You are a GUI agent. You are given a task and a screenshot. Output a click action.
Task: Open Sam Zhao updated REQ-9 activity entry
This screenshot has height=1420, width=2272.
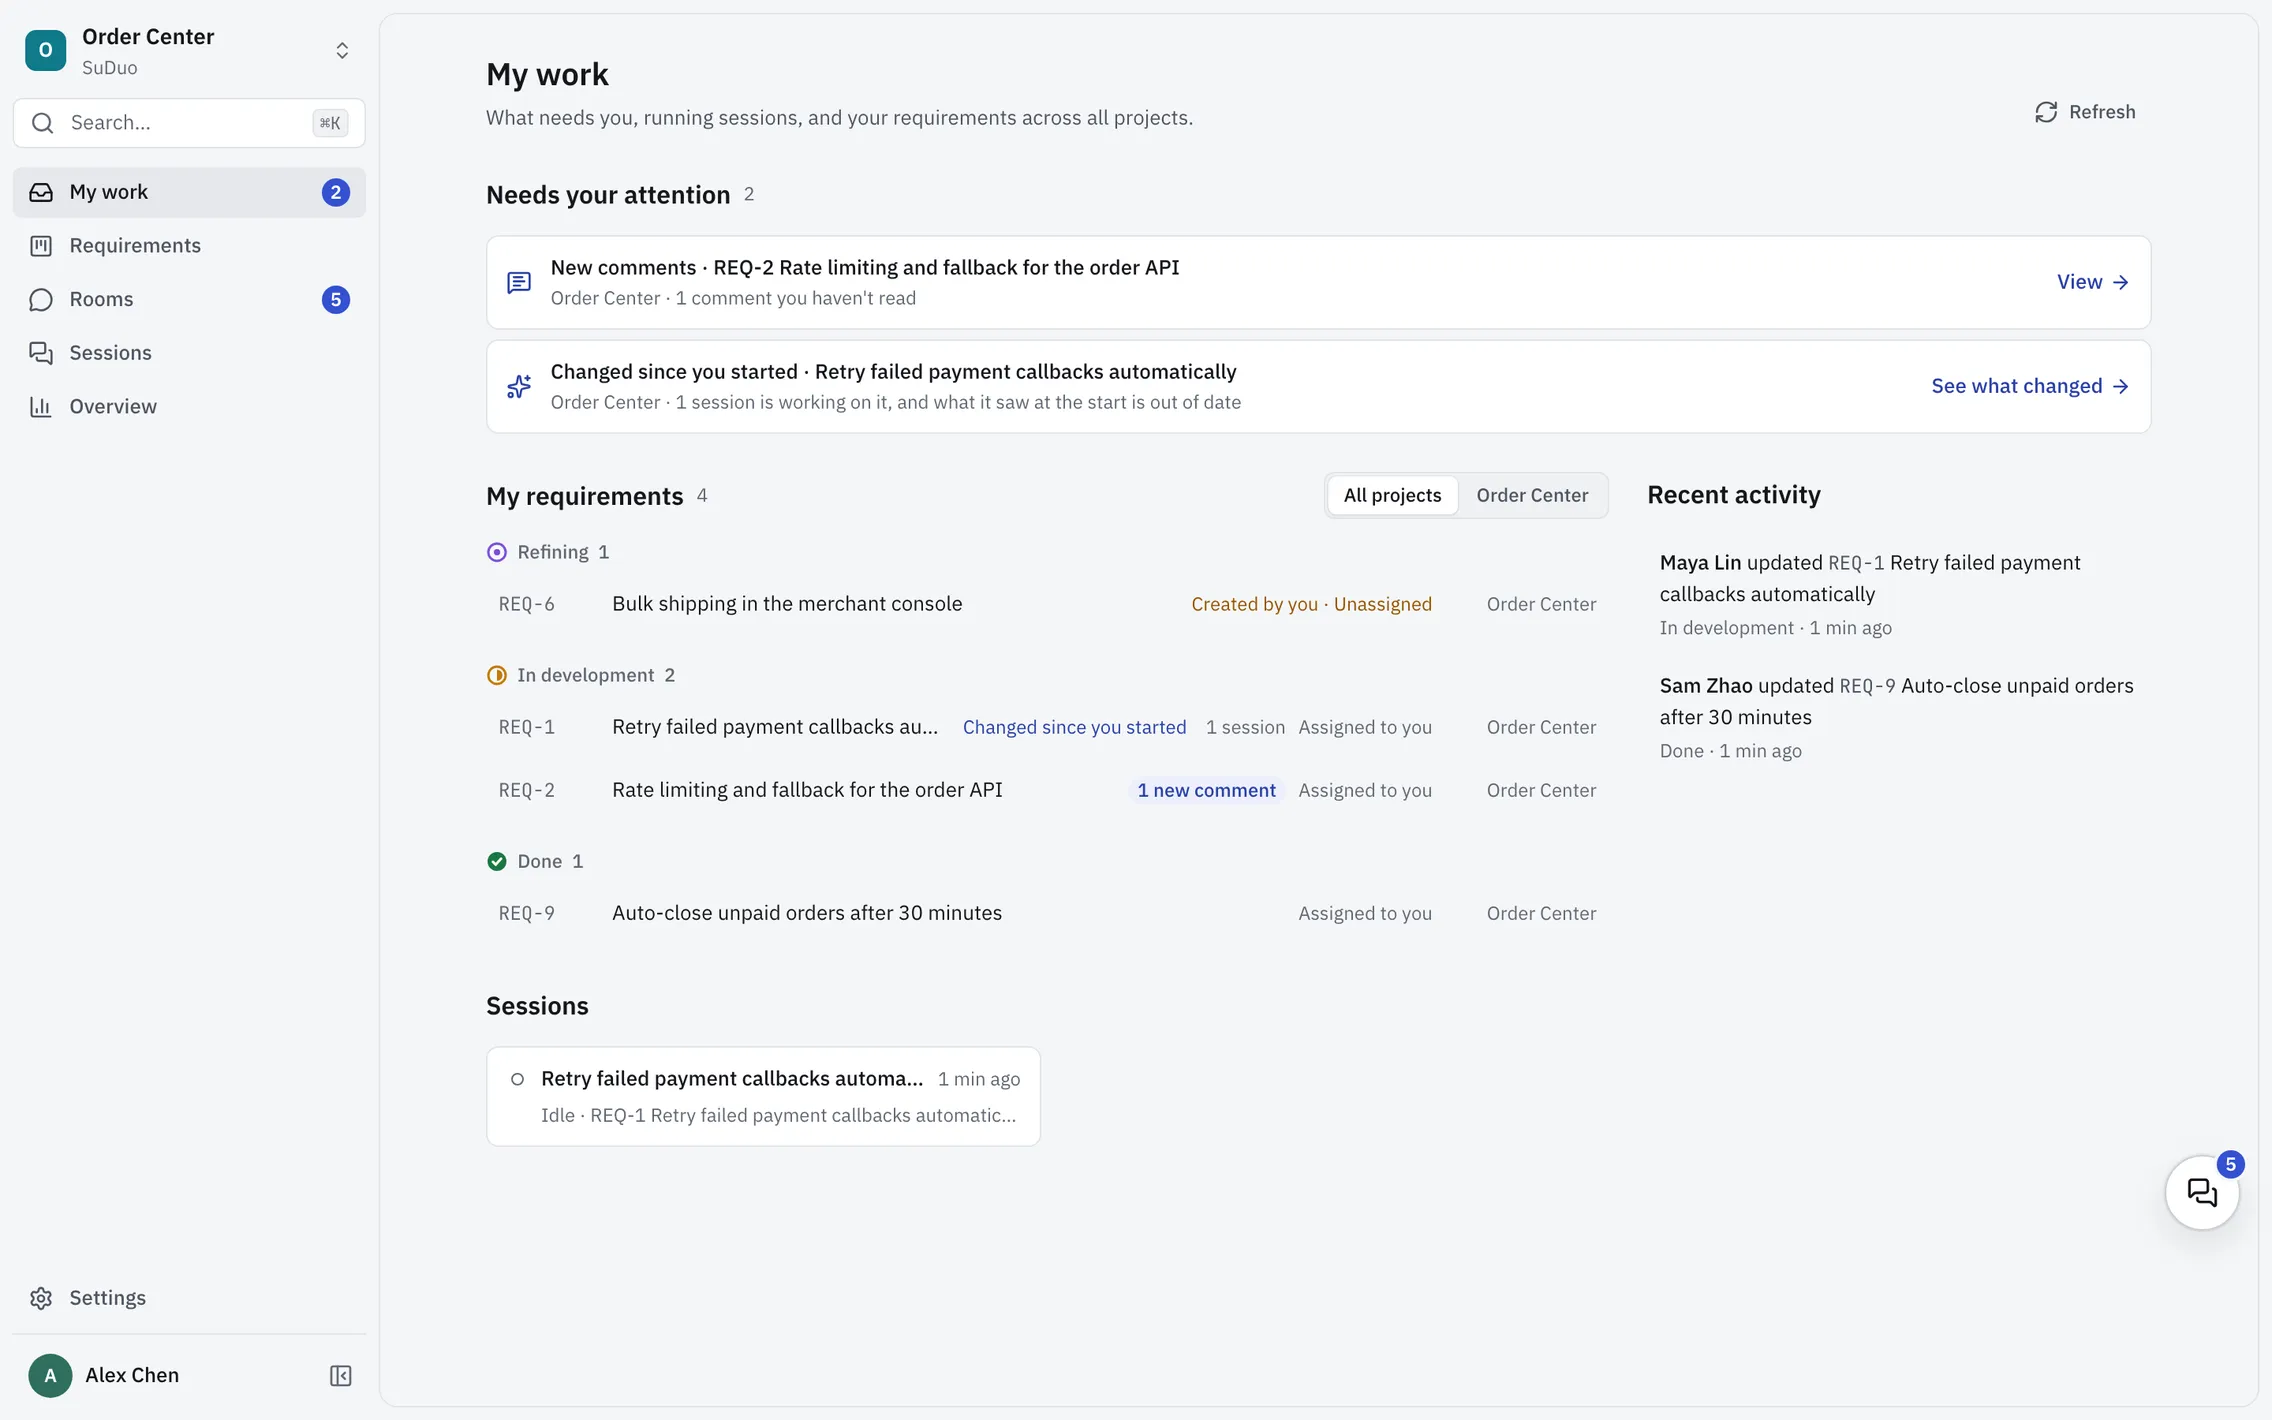(x=1898, y=717)
